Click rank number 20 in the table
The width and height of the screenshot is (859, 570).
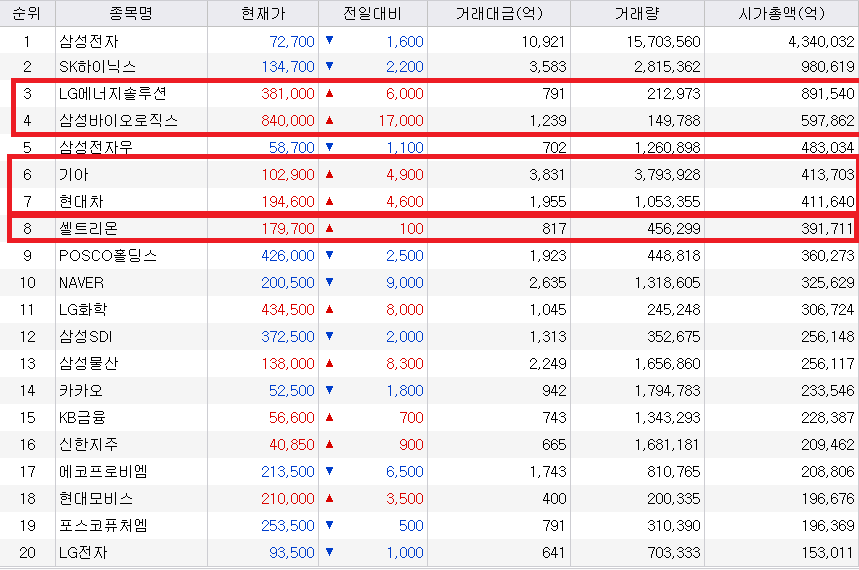click(27, 553)
